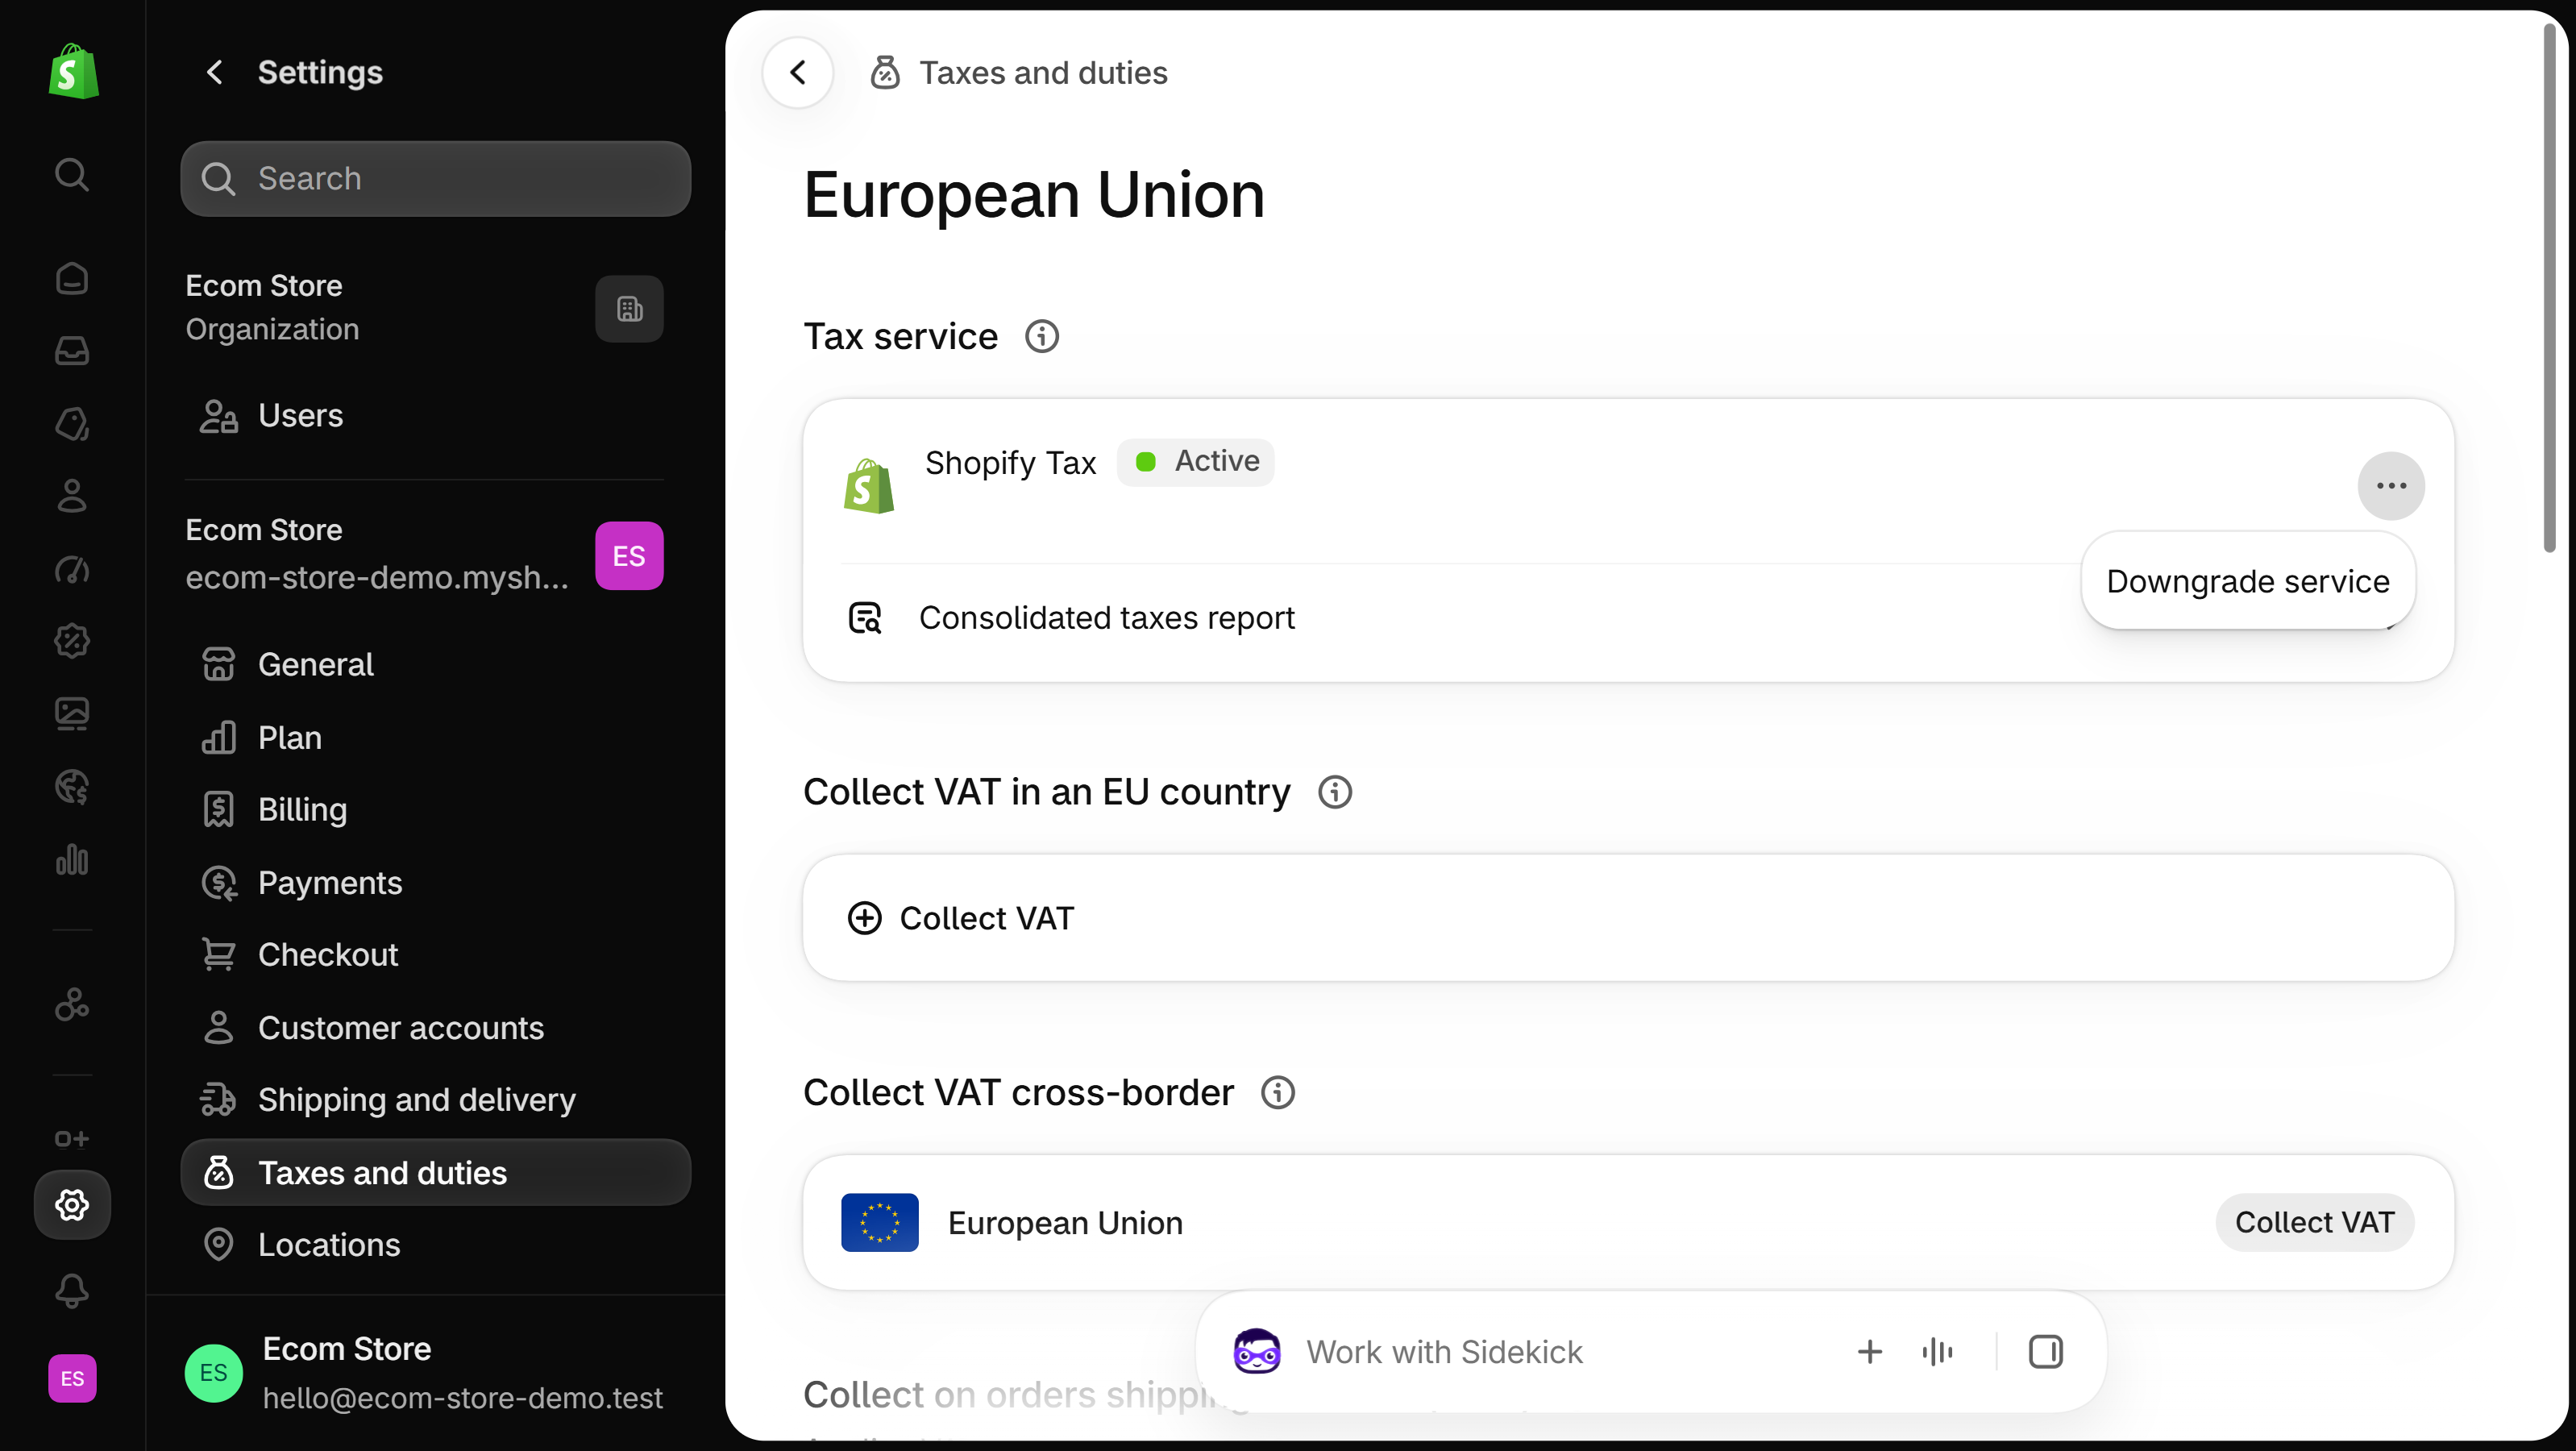Click info icon beside Collect VAT cross-border

coord(1277,1093)
